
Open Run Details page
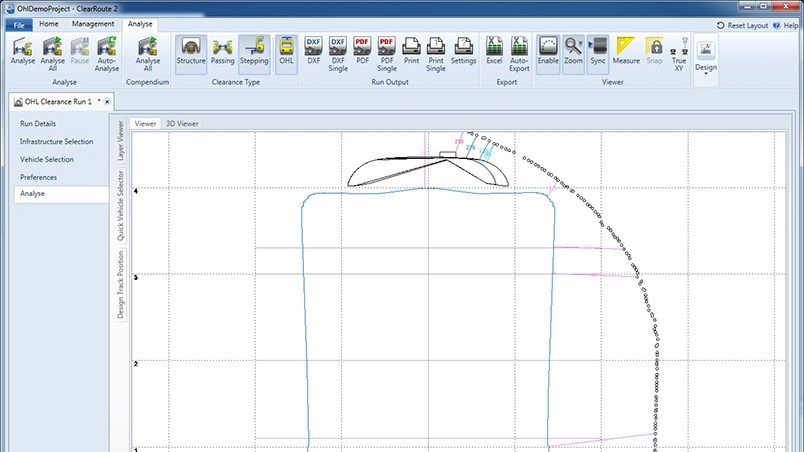tap(38, 124)
